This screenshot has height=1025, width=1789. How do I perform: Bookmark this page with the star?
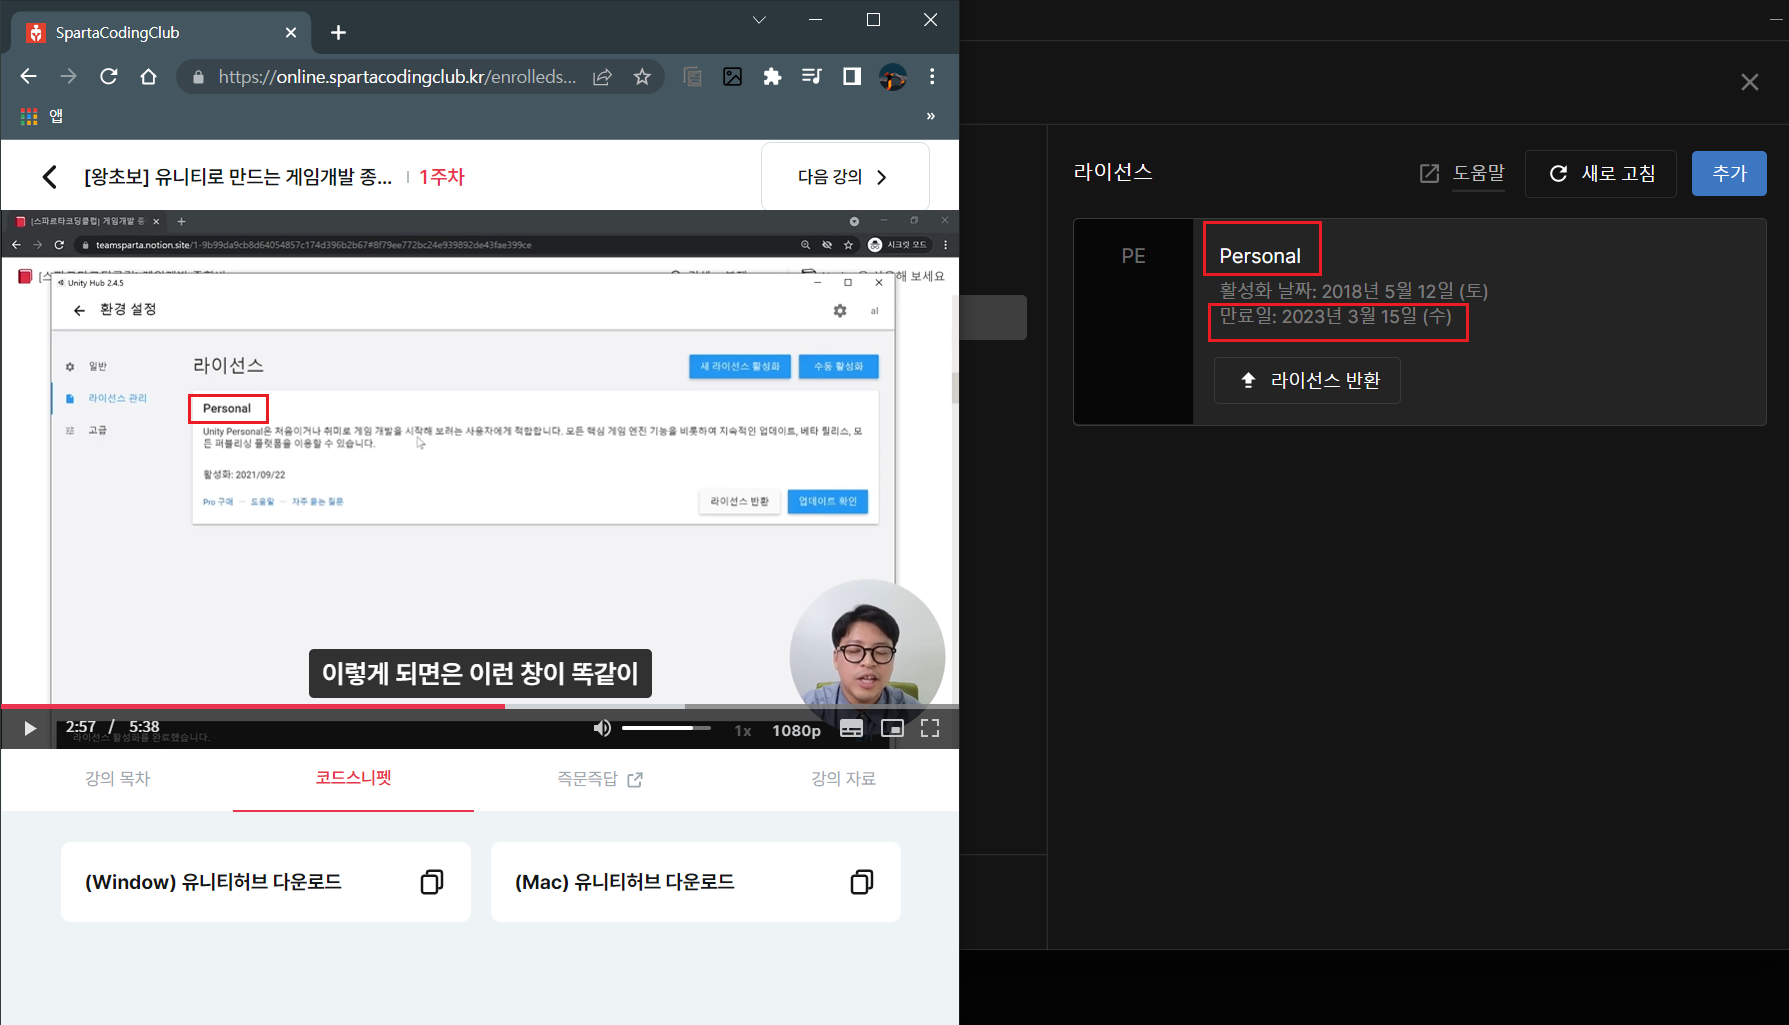click(642, 77)
